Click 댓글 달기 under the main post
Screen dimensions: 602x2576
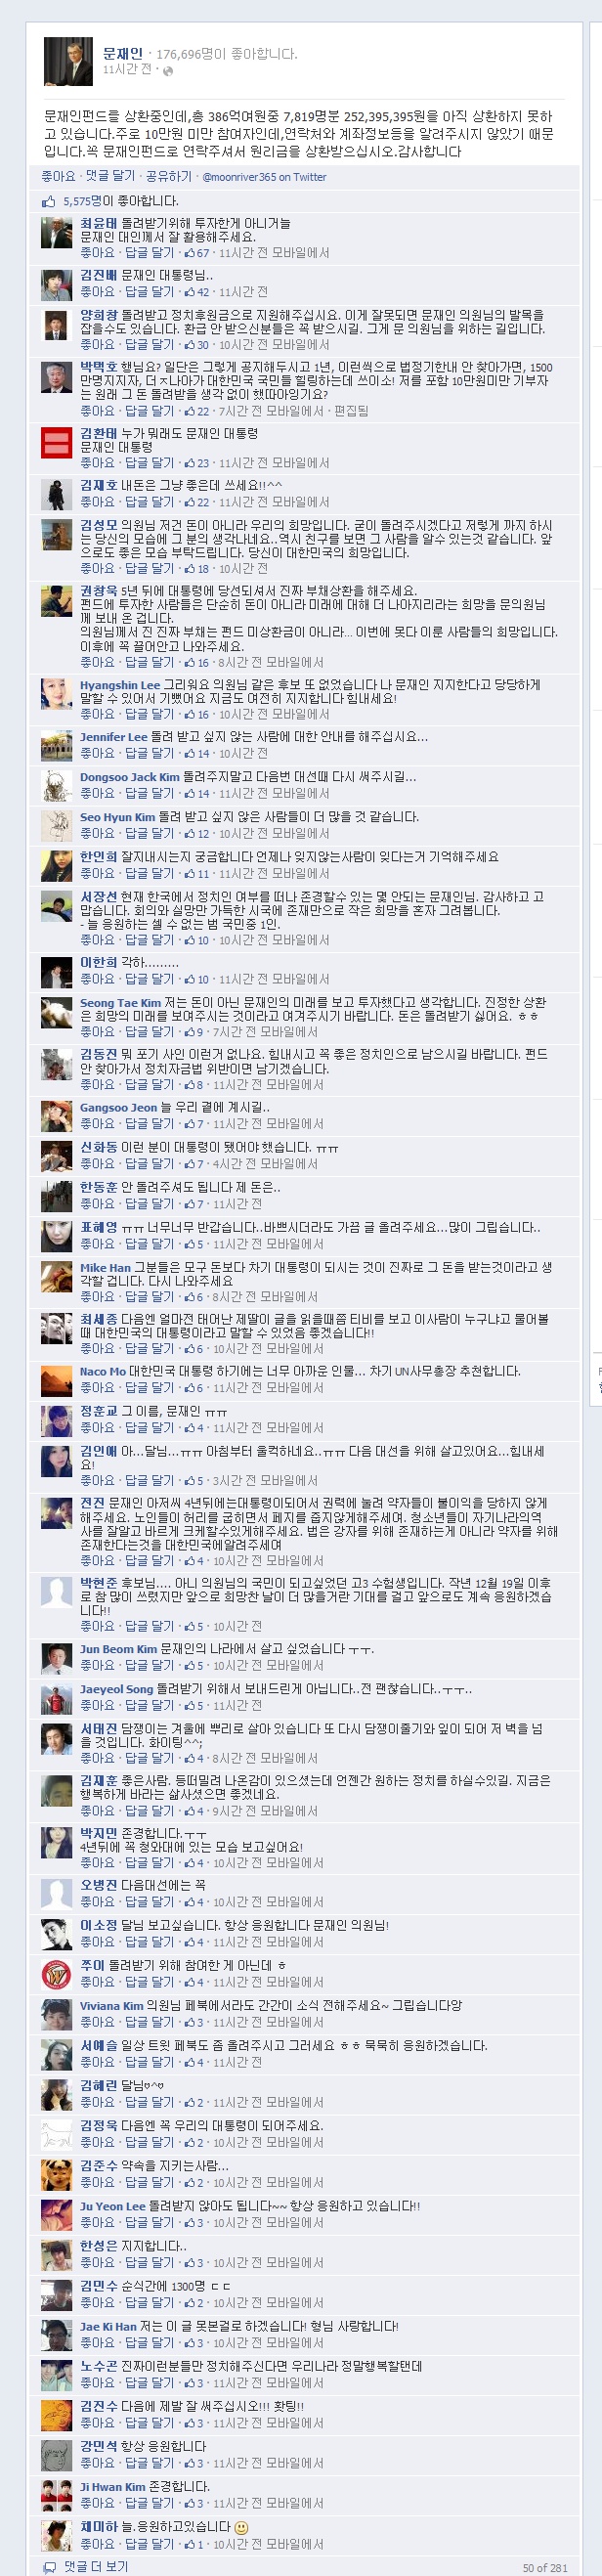(x=110, y=176)
